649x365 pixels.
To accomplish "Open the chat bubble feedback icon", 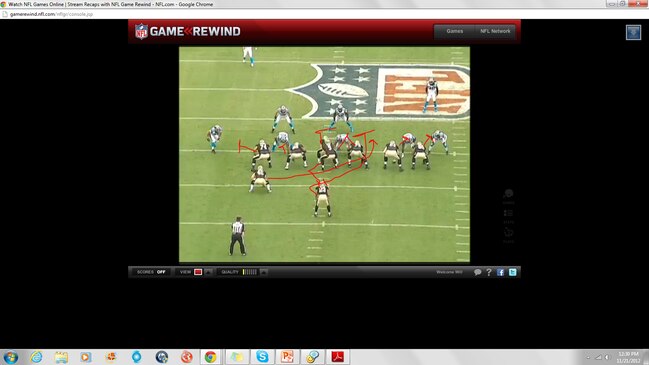I will tap(477, 272).
